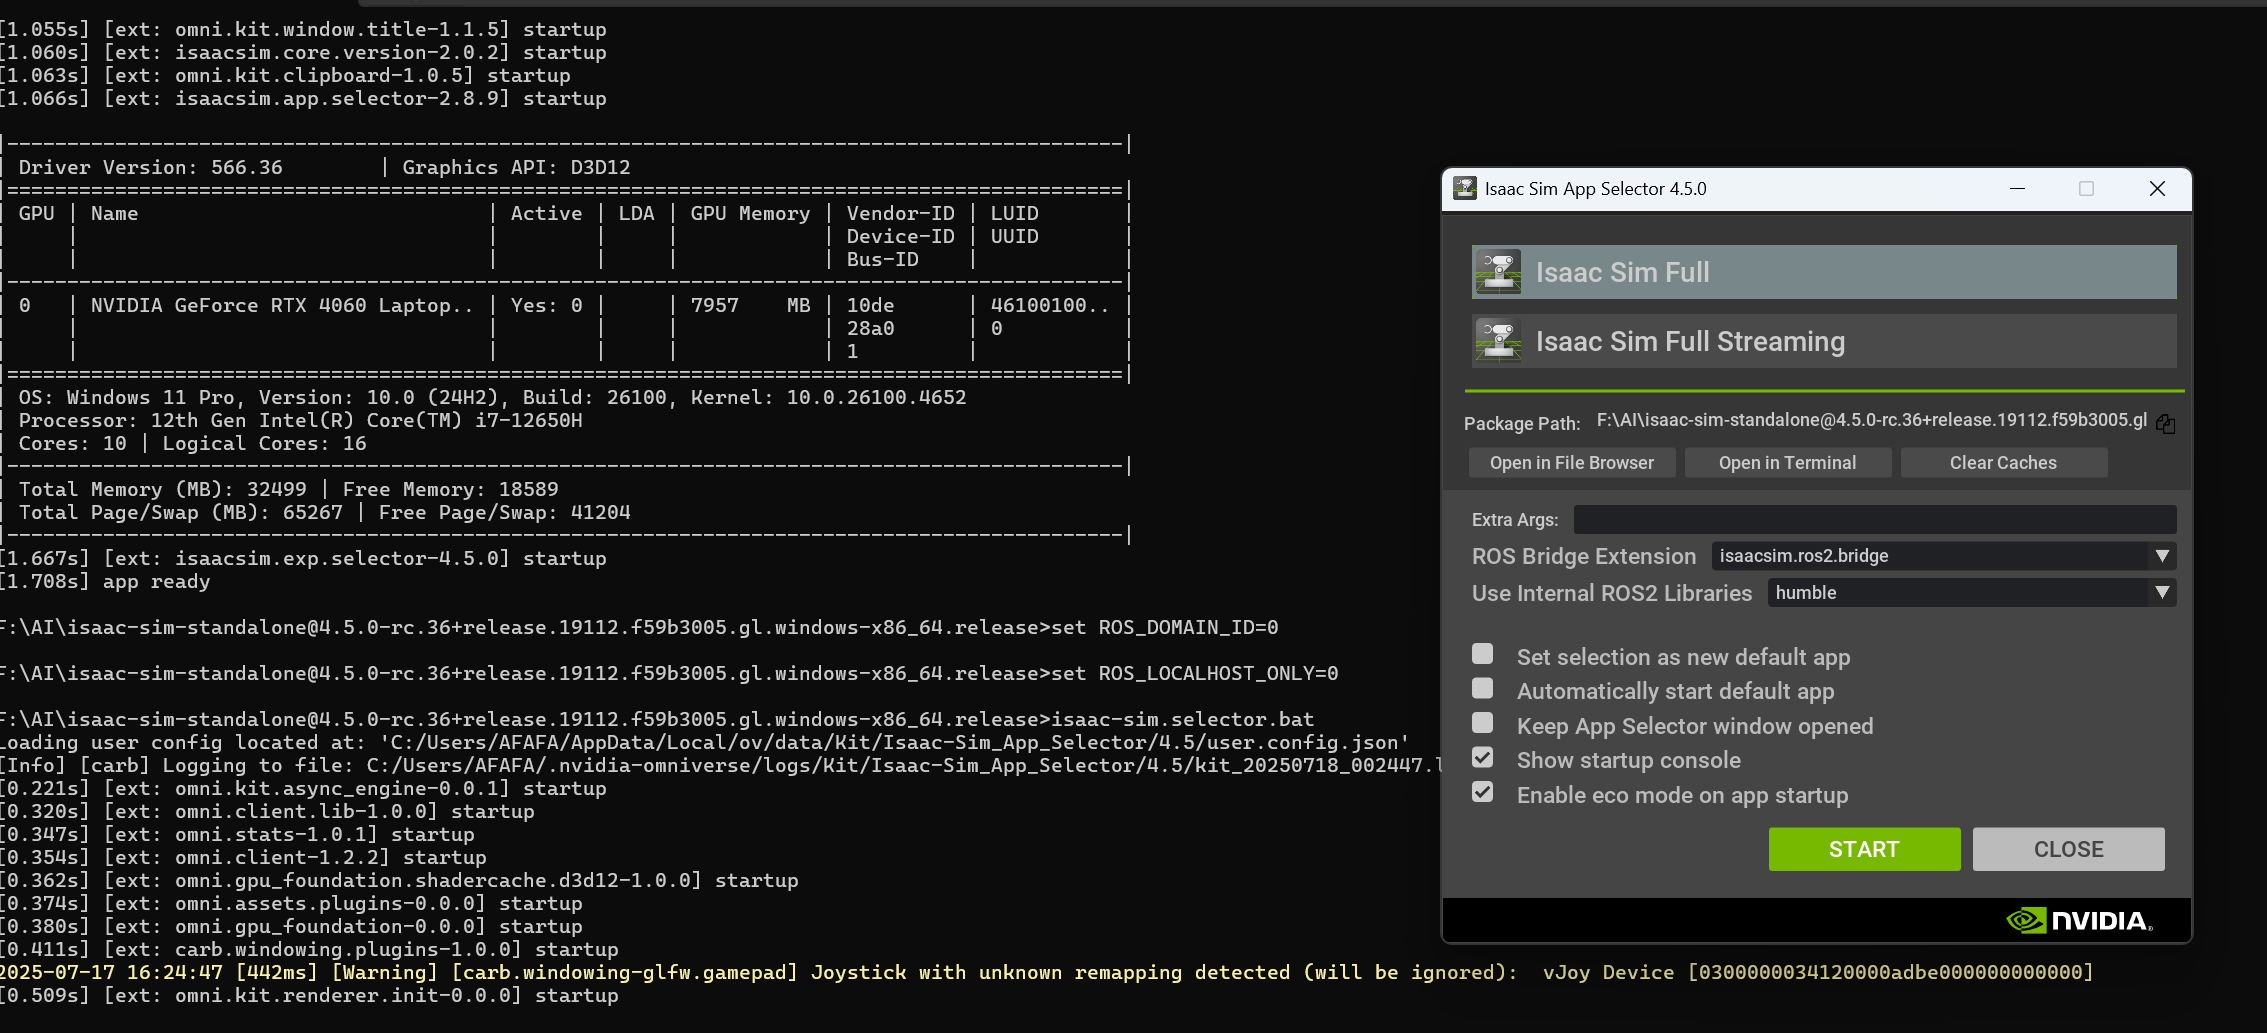Click the 'isaac-sim.selector.bat' command text
This screenshot has height=1033, width=2267.
coord(1182,719)
